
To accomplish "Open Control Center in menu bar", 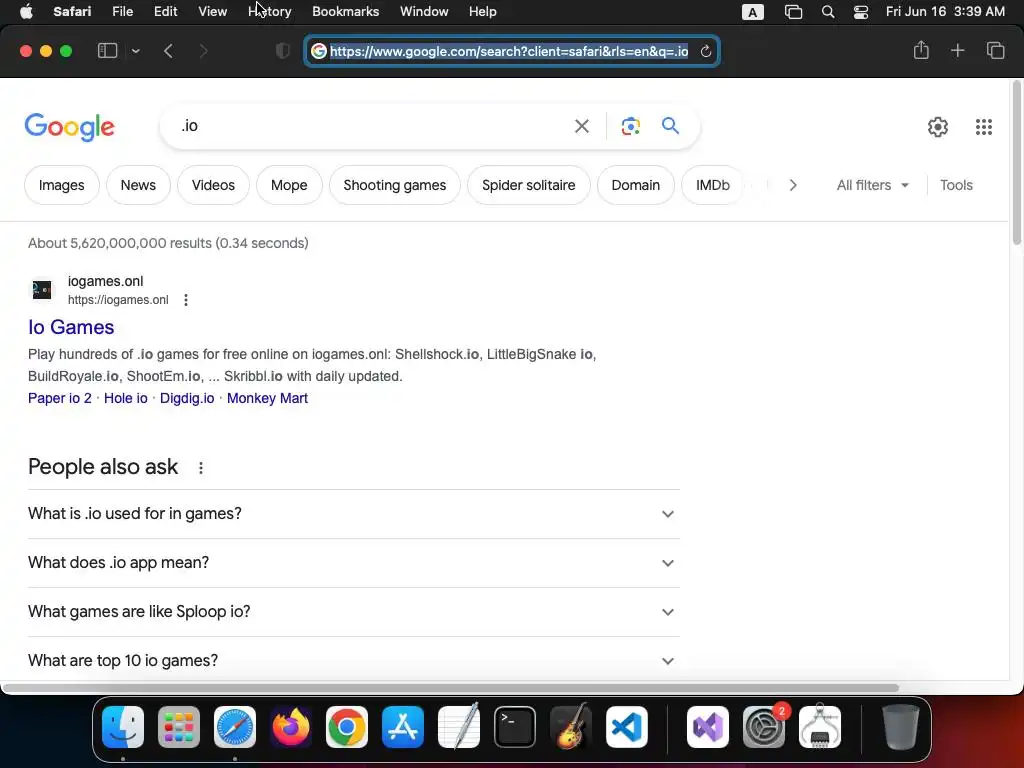I will coord(861,12).
